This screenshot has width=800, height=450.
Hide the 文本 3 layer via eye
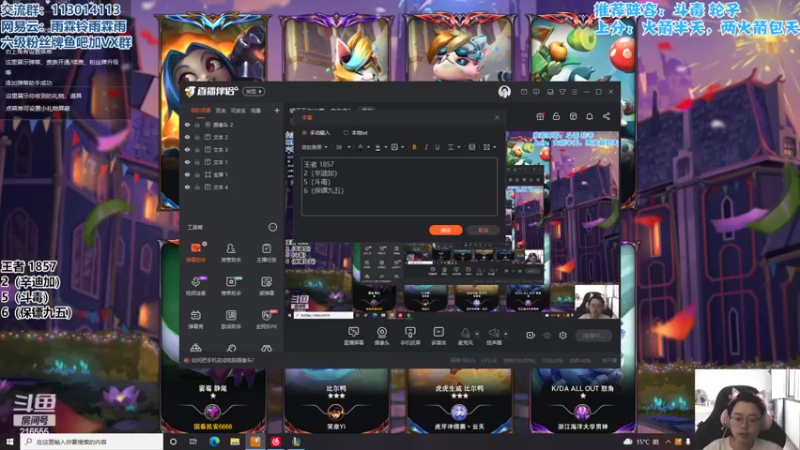187,149
